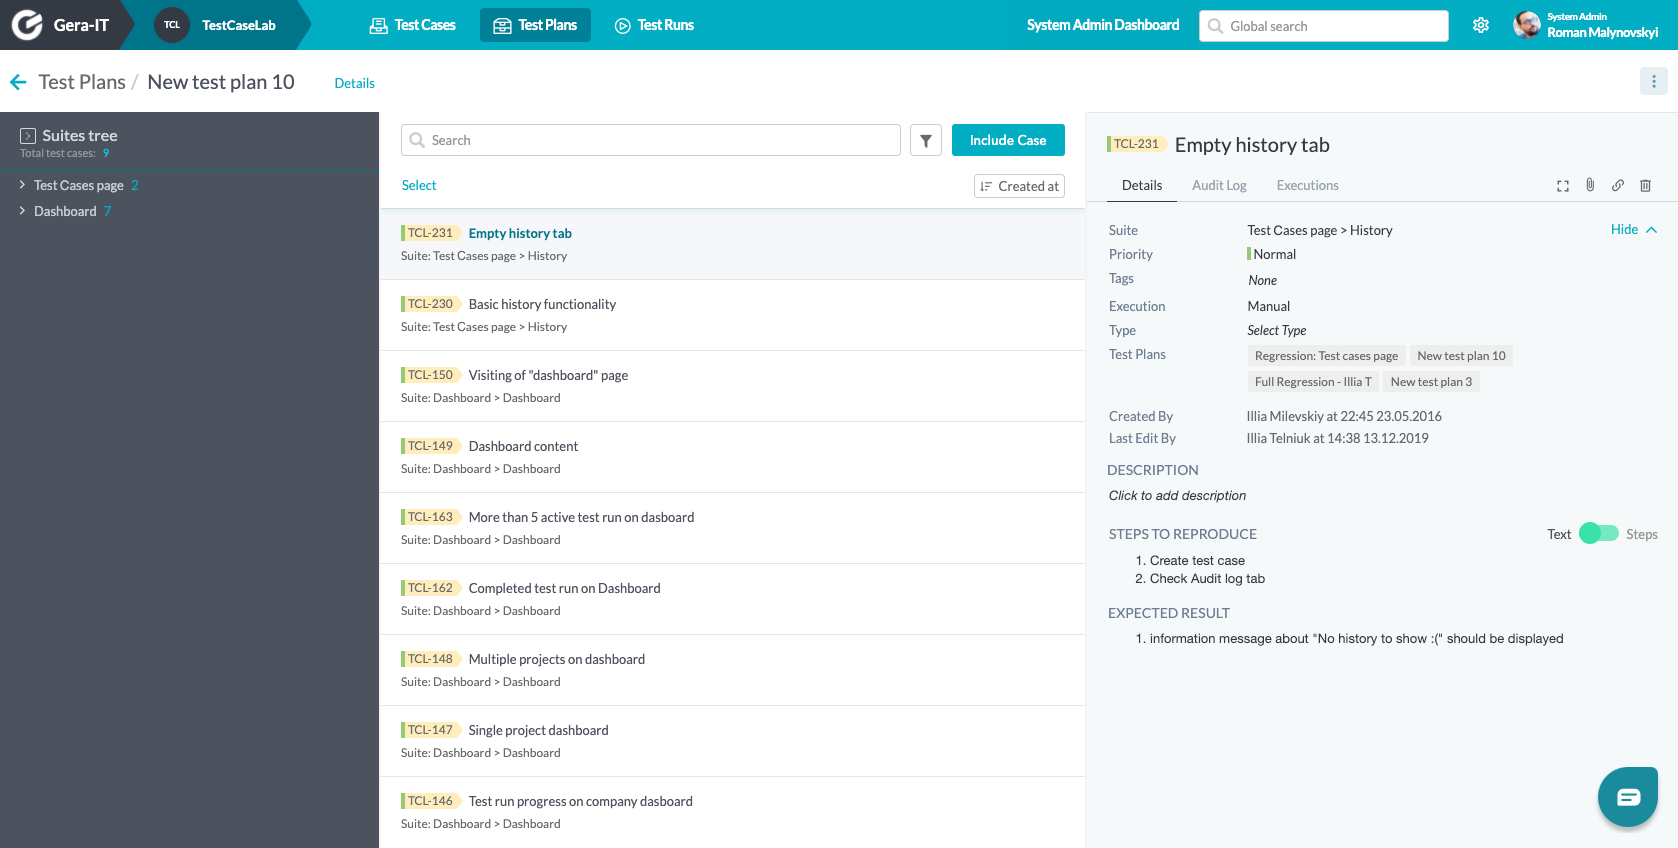Click the attachment paperclip icon

click(1590, 185)
